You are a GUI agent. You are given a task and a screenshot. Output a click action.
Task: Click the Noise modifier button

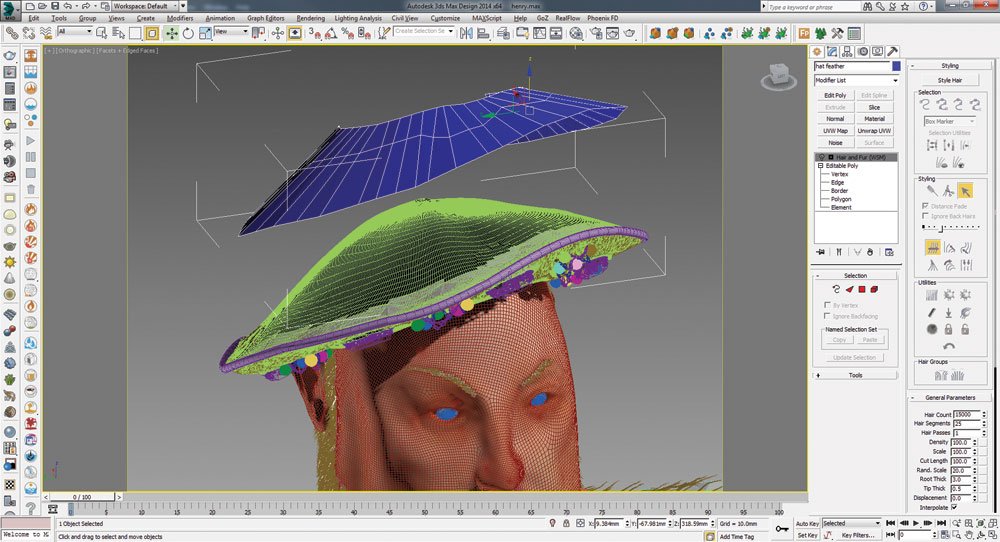coord(835,143)
